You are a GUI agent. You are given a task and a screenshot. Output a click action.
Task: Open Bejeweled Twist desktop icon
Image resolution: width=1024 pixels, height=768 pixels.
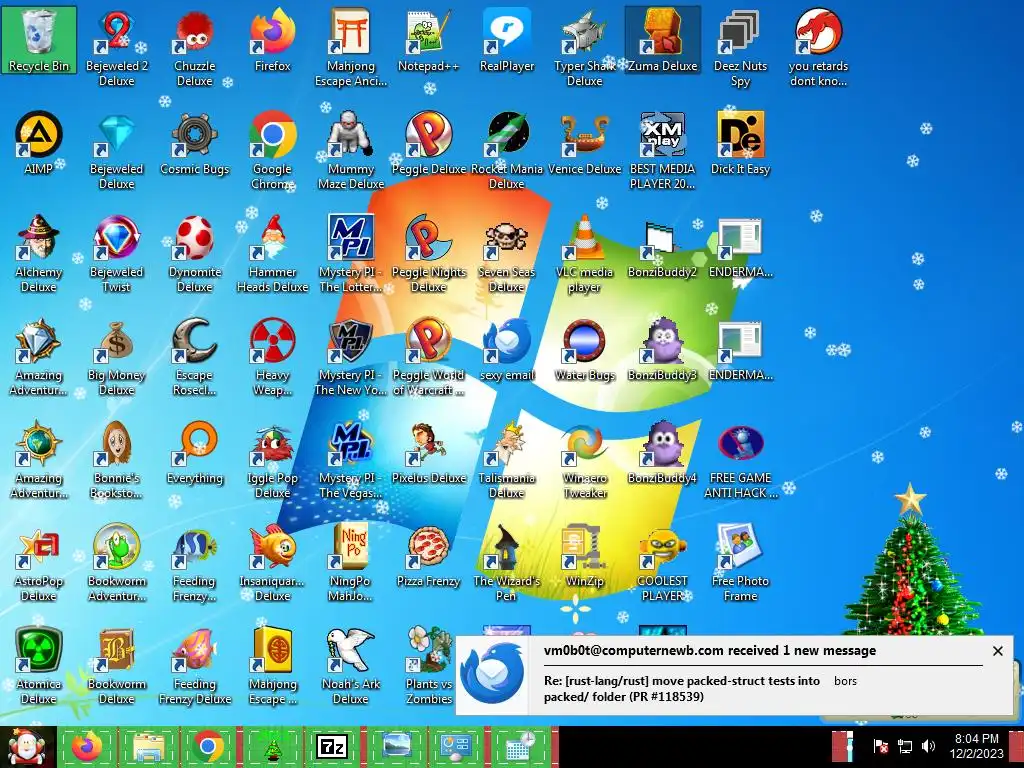point(116,254)
